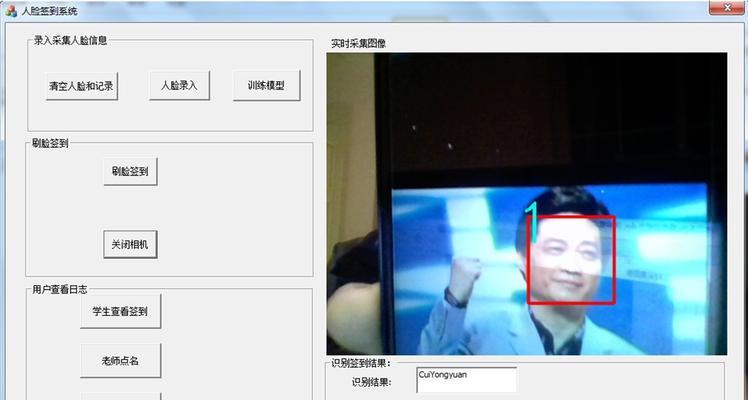
Task: Click the 老师点名 roll call button
Action: (x=120, y=361)
